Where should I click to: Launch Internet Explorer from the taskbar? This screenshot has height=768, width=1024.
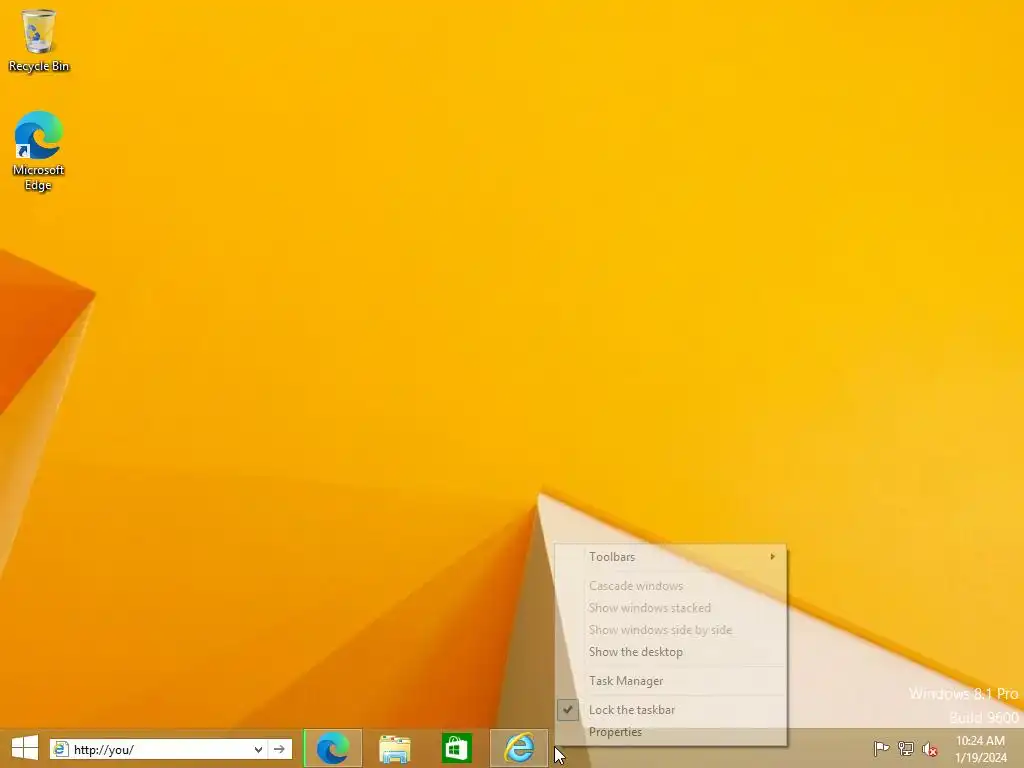click(x=519, y=748)
